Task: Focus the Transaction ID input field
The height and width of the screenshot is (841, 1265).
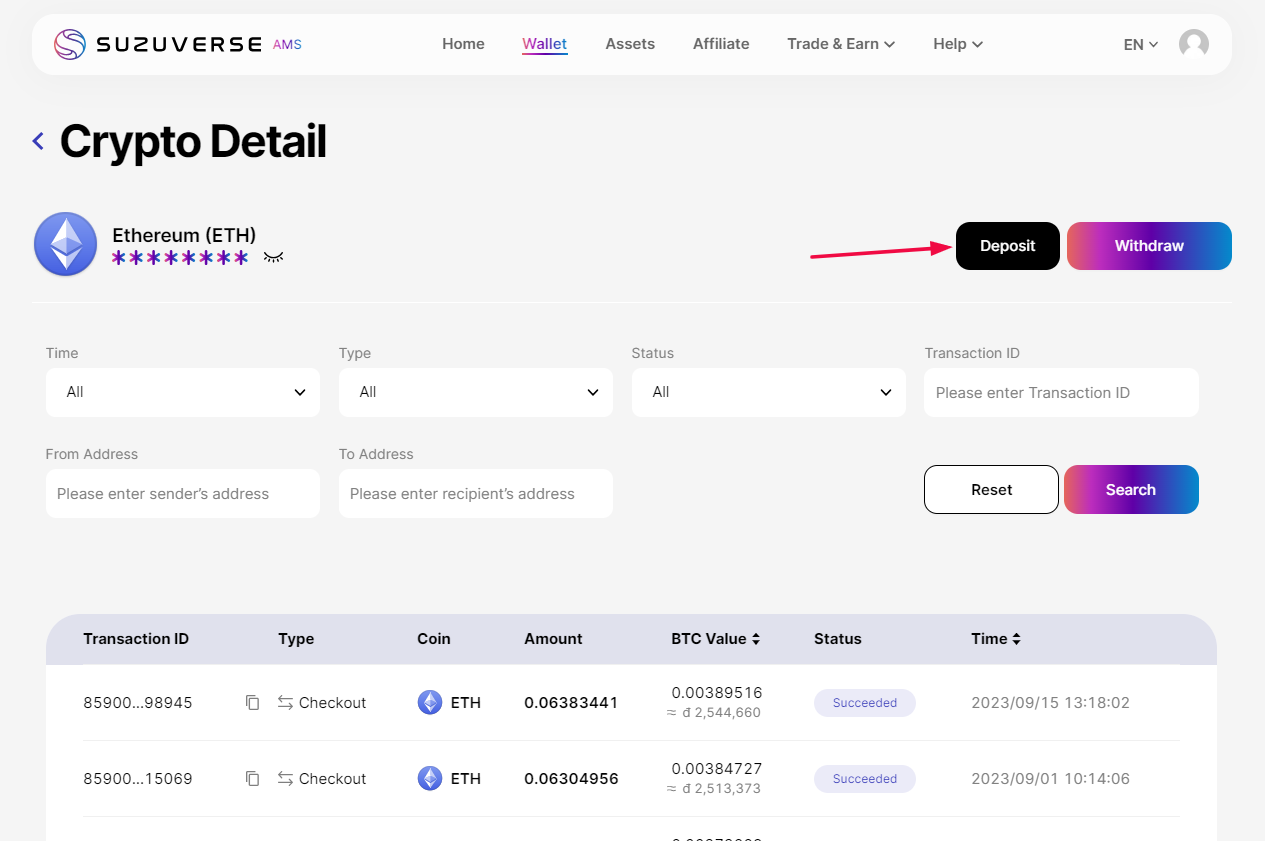Action: [x=1060, y=393]
